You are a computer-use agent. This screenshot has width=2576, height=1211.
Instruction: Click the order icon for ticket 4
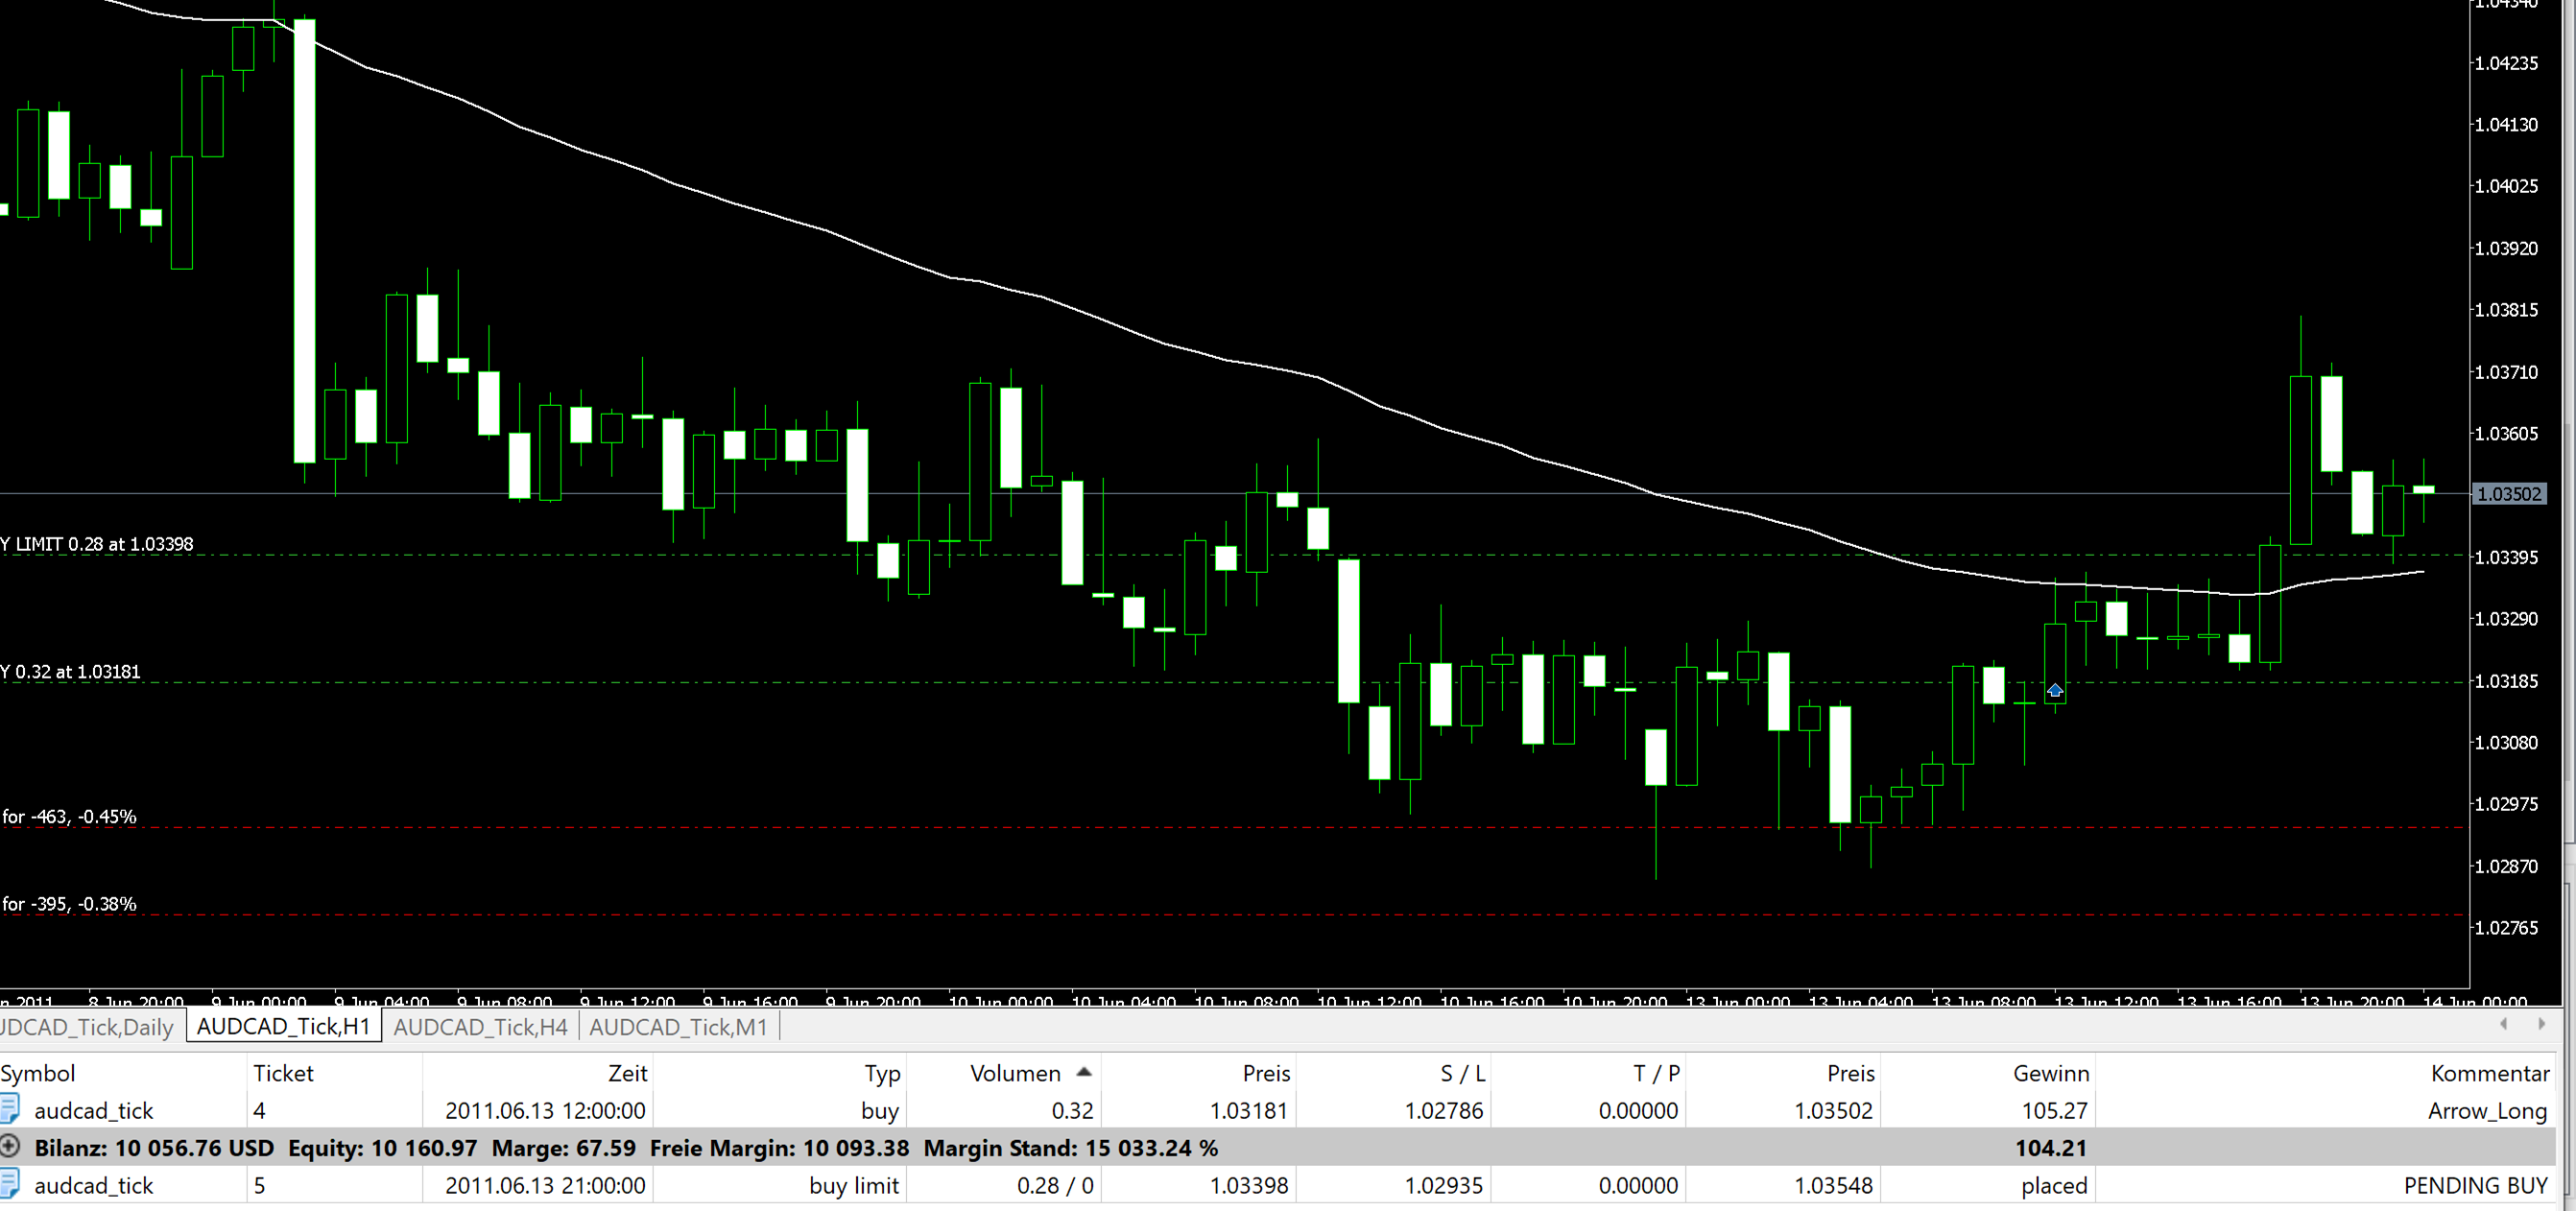tap(9, 1109)
